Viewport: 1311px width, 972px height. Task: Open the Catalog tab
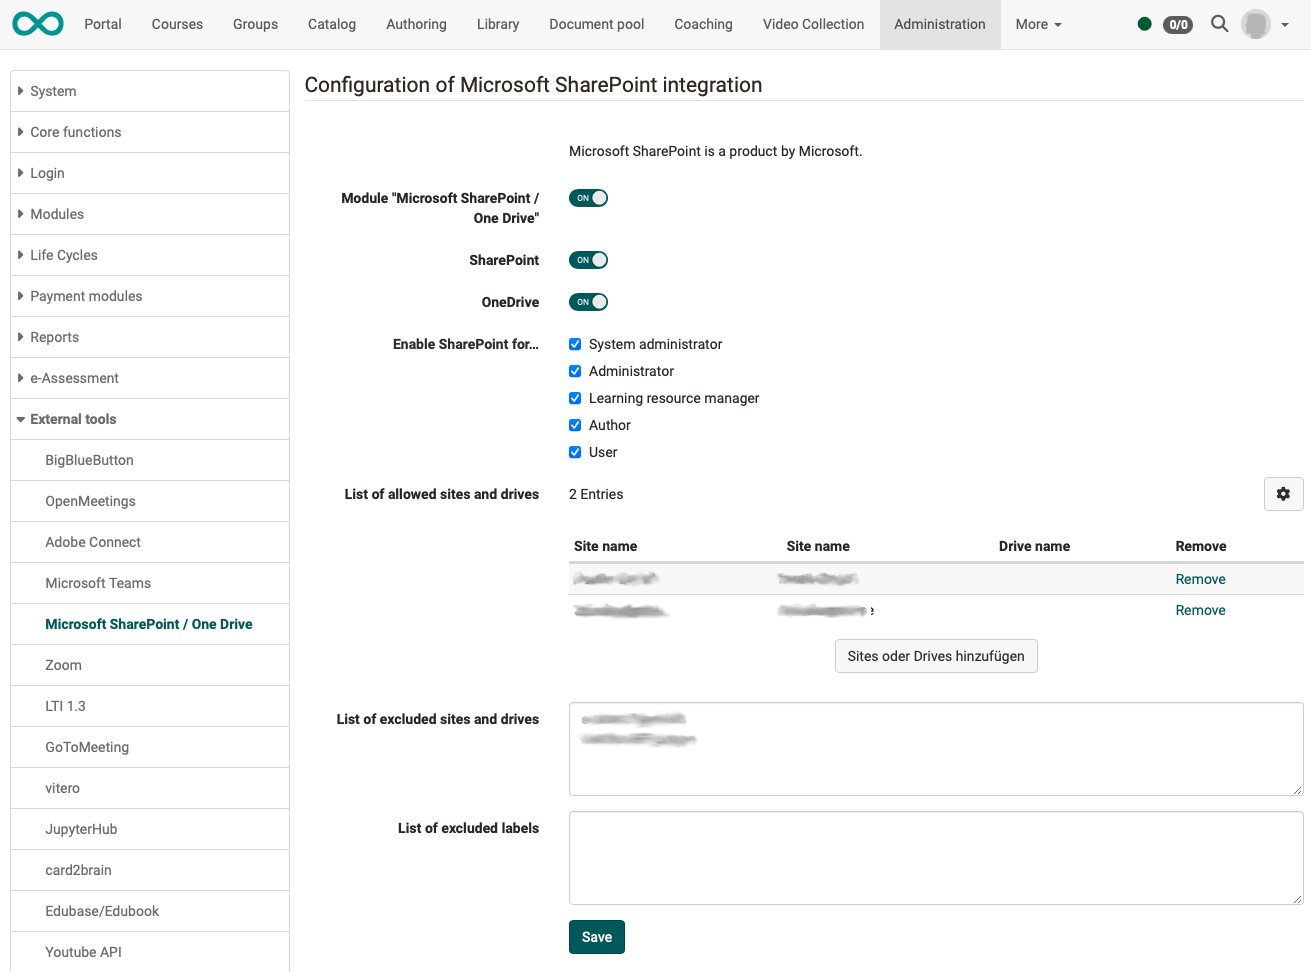tap(332, 24)
